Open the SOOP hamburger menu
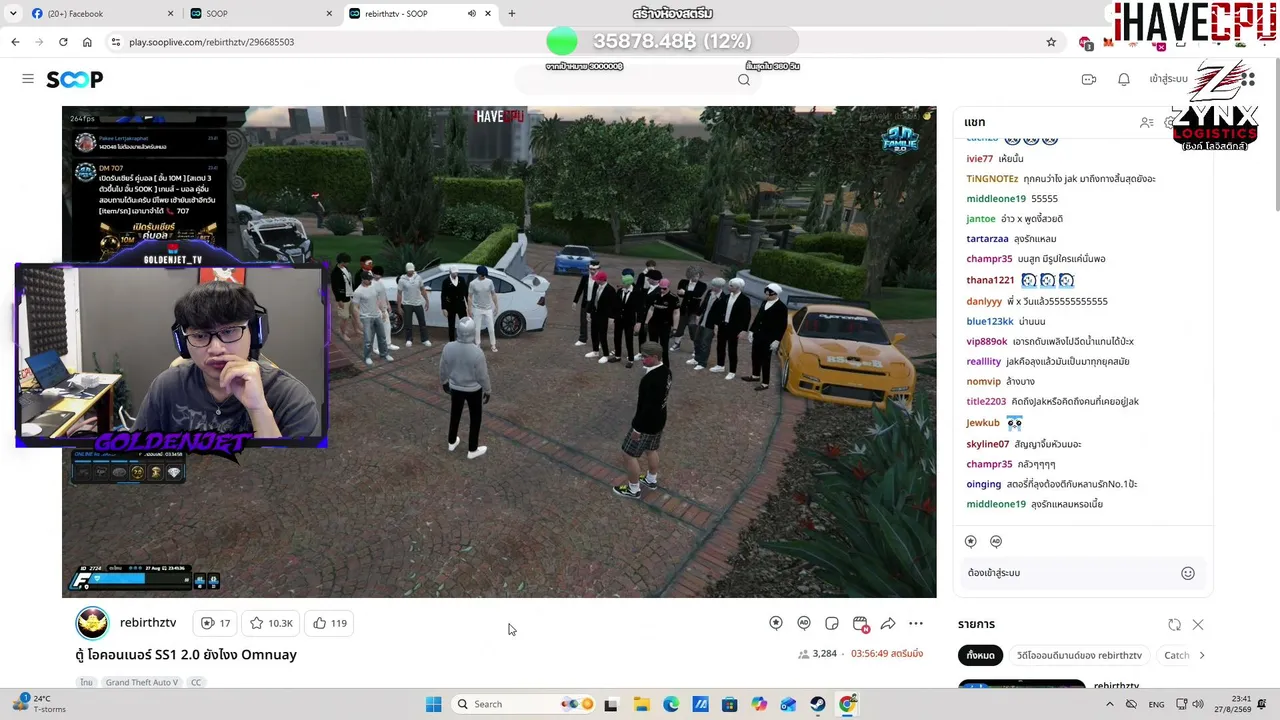The width and height of the screenshot is (1280, 720). coord(28,79)
